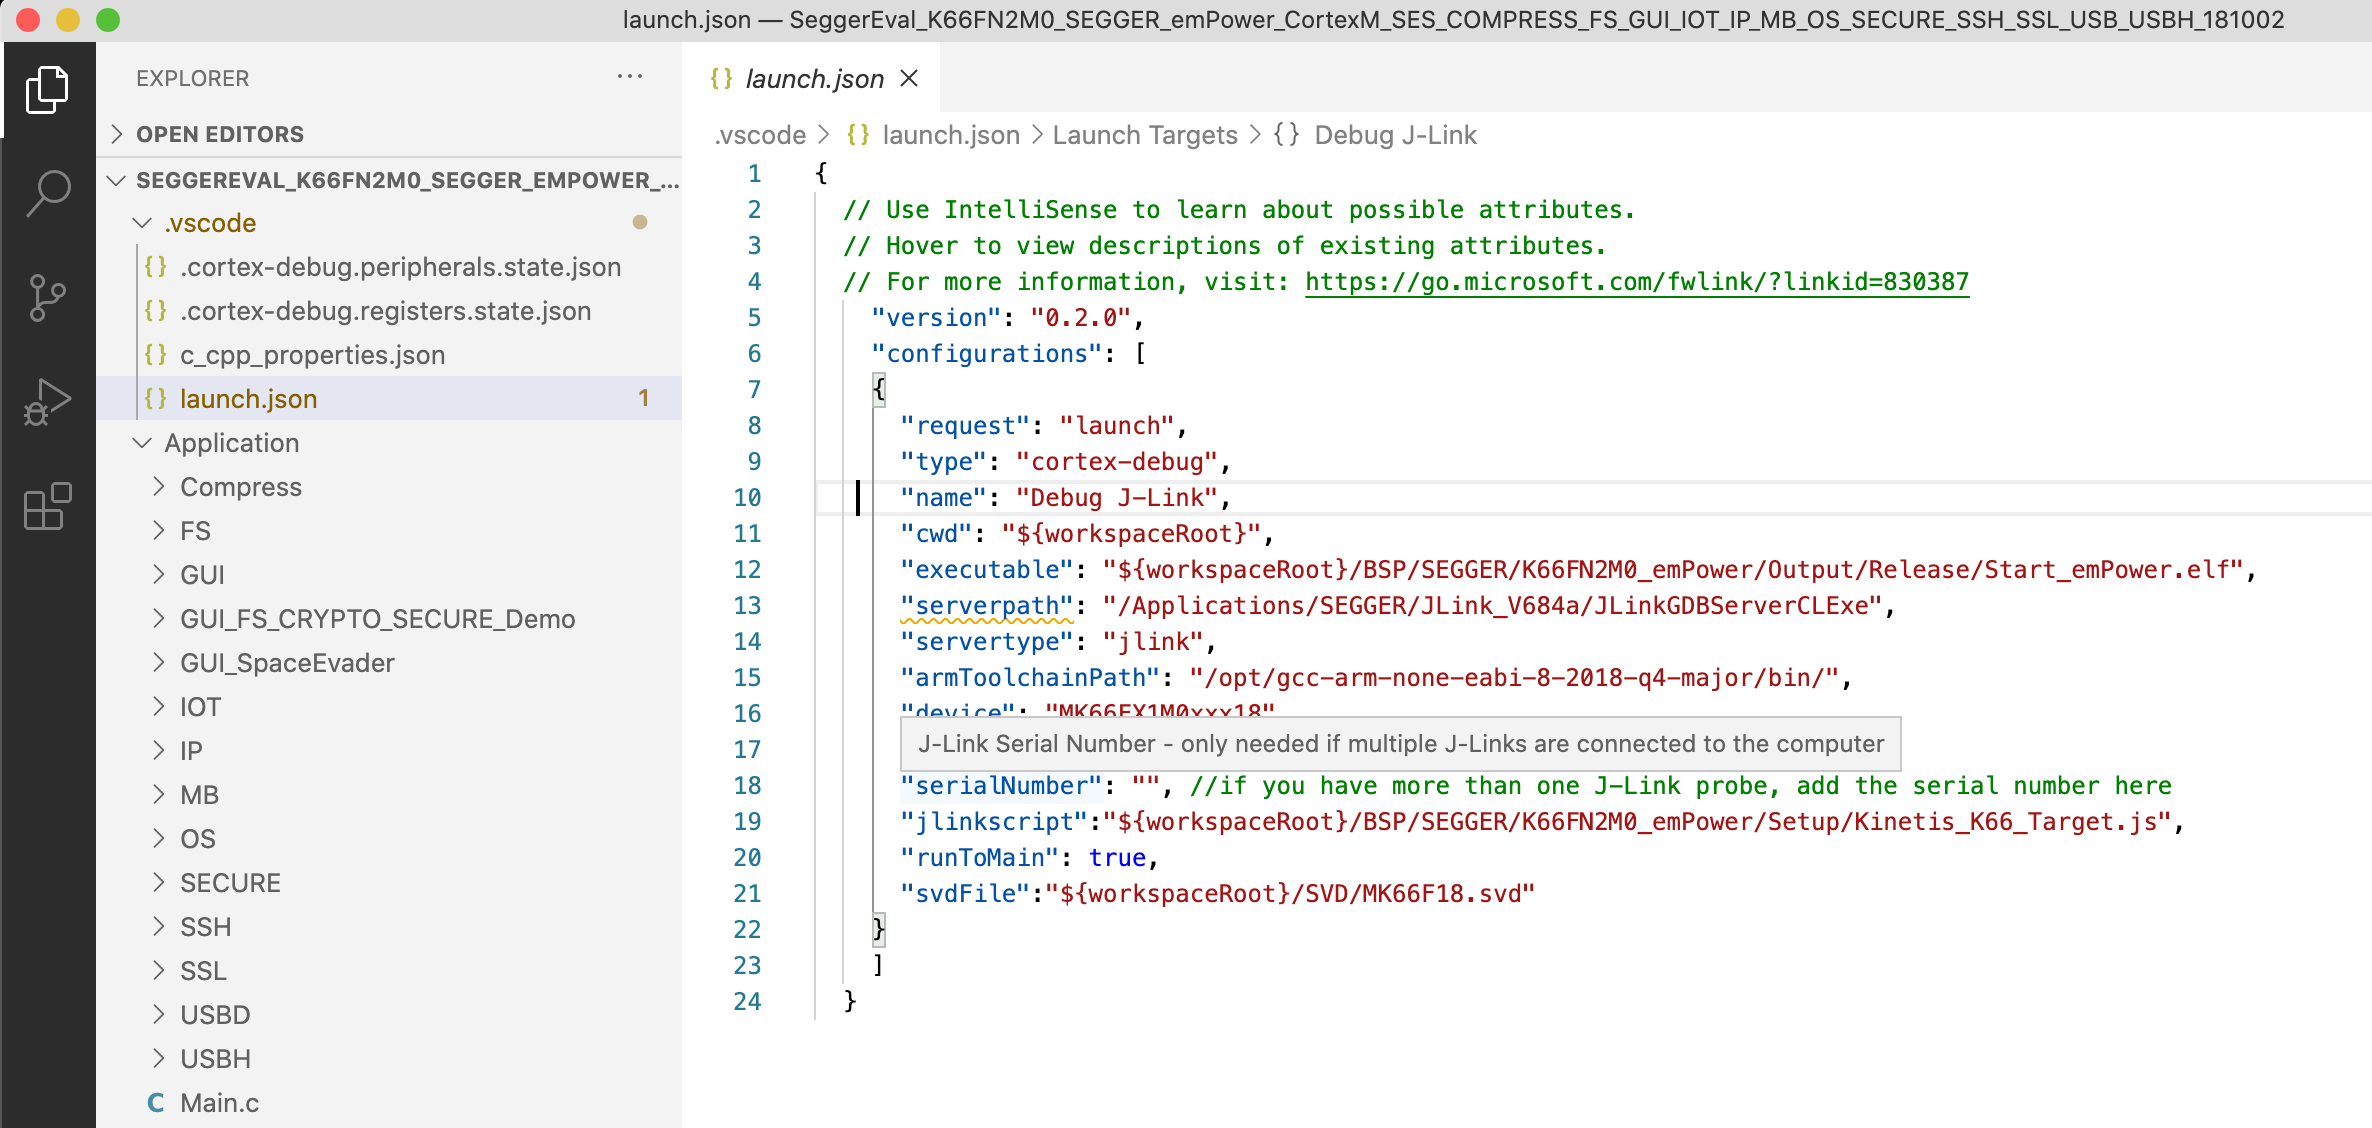Click the "configurations" key
Image resolution: width=2372 pixels, height=1128 pixels.
click(987, 354)
